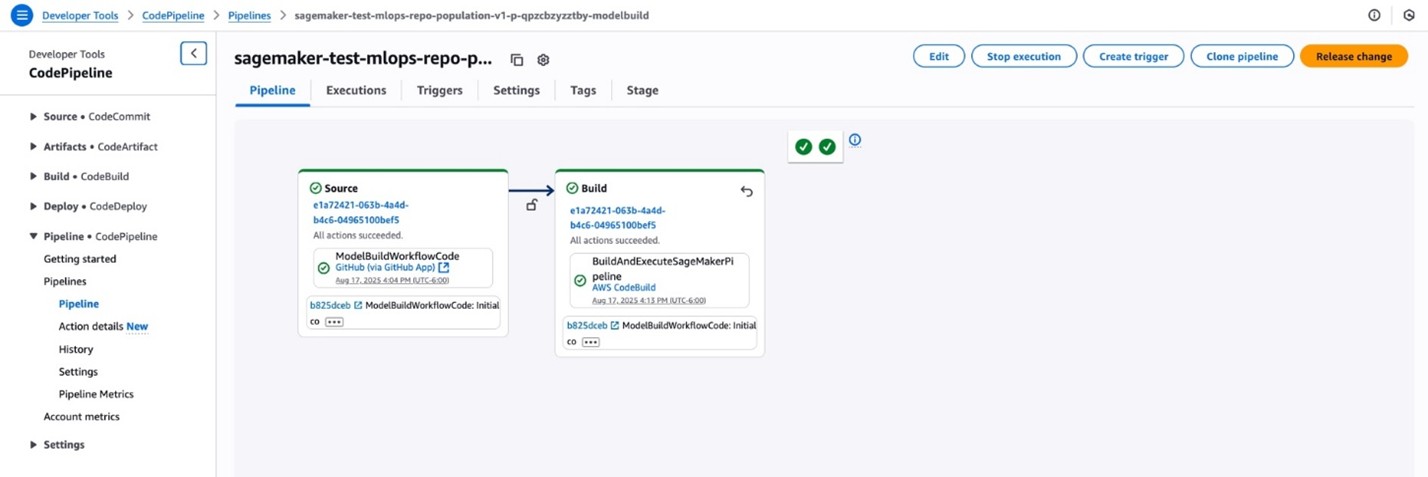Screen dimensions: 1428x477
Task: Click the first green checkmark in stage overview
Action: (803, 147)
